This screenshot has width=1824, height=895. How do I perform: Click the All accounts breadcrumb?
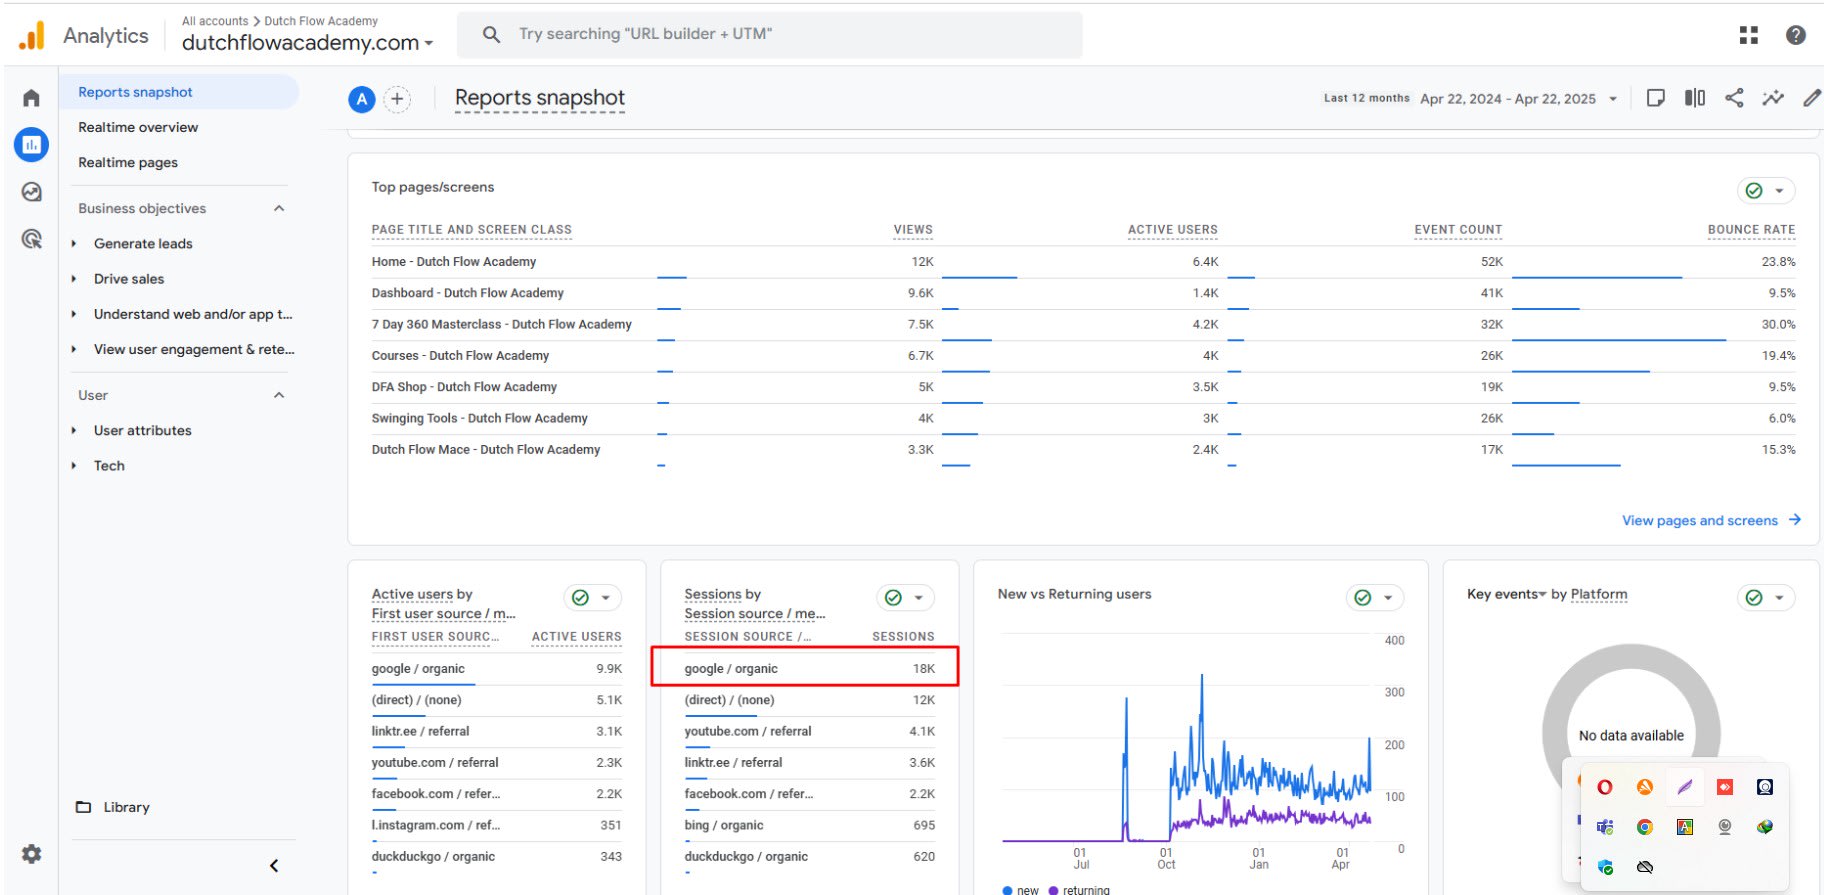pyautogui.click(x=215, y=21)
